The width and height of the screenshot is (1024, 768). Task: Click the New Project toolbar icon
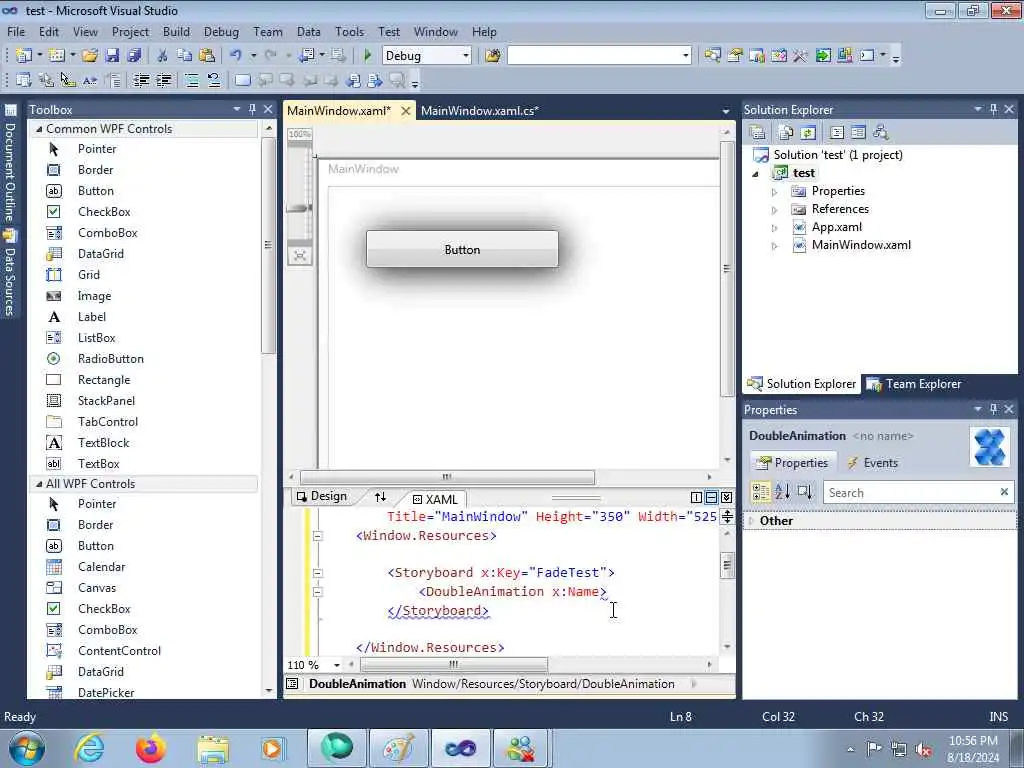[x=24, y=56]
